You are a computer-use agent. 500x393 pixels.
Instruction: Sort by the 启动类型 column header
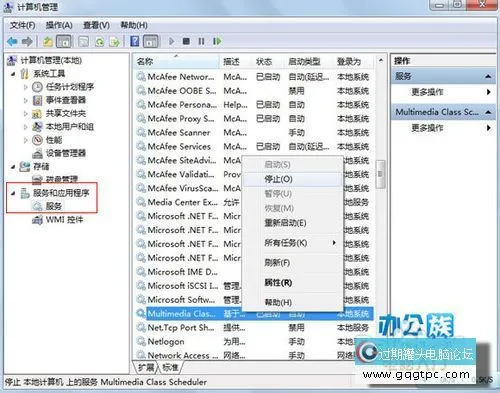click(309, 62)
